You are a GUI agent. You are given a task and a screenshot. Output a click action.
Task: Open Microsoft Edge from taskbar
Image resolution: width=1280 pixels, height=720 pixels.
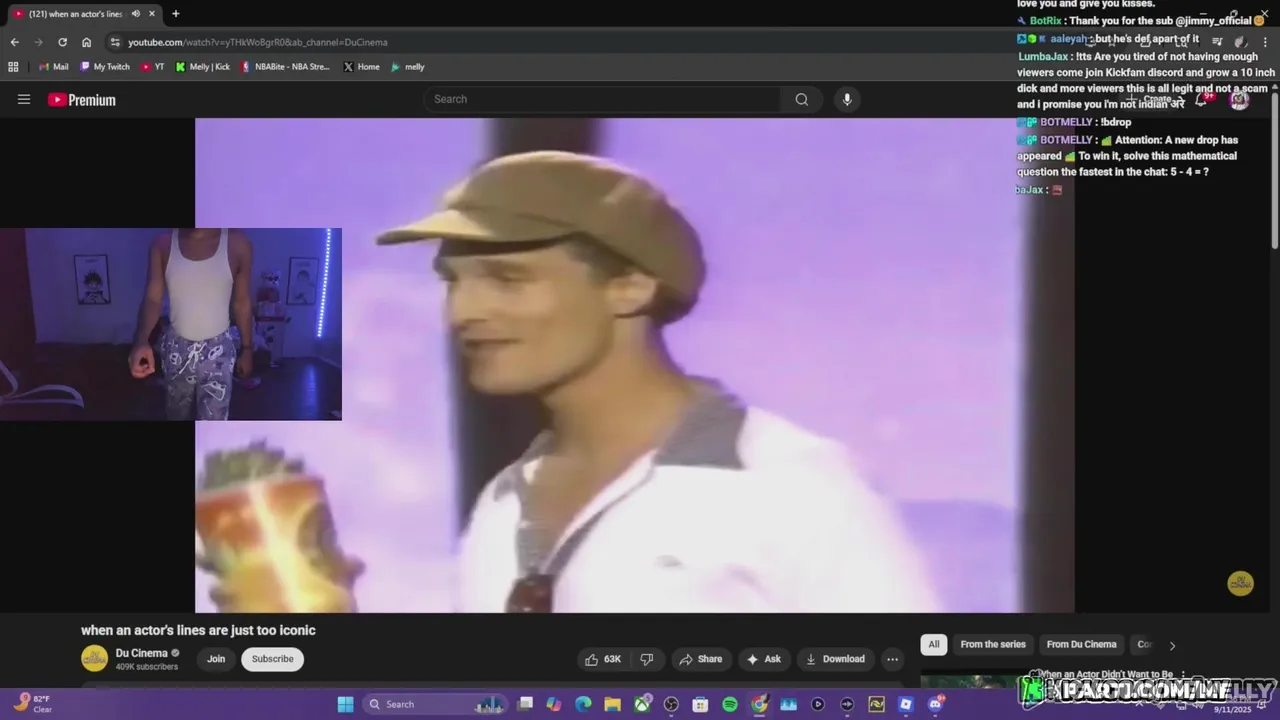pyautogui.click(x=583, y=704)
